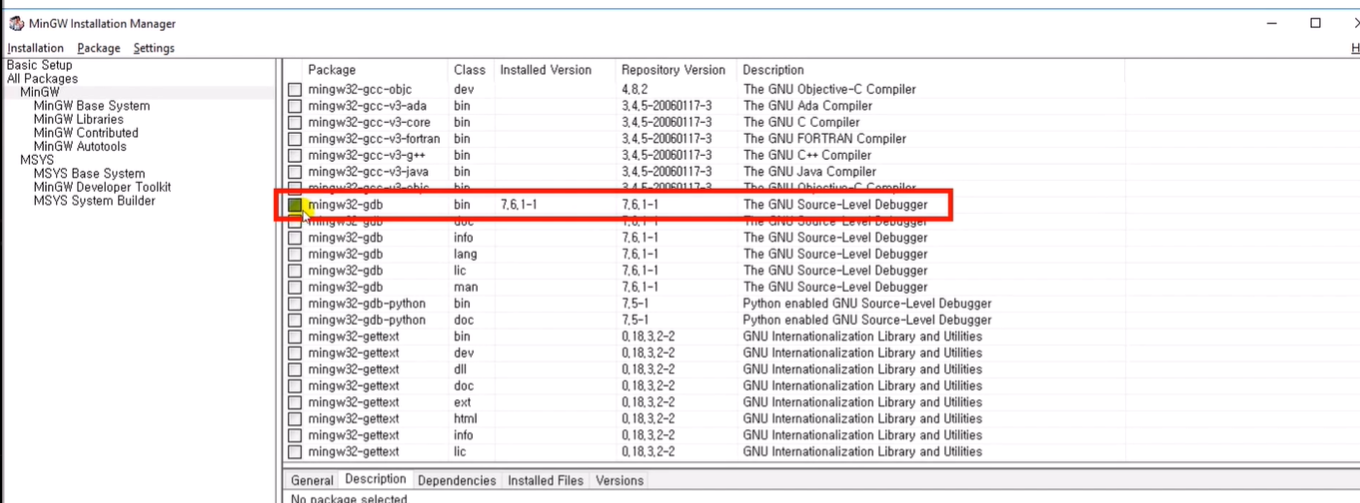Image resolution: width=1360 pixels, height=503 pixels.
Task: Switch to the Dependencies tab
Action: [x=456, y=481]
